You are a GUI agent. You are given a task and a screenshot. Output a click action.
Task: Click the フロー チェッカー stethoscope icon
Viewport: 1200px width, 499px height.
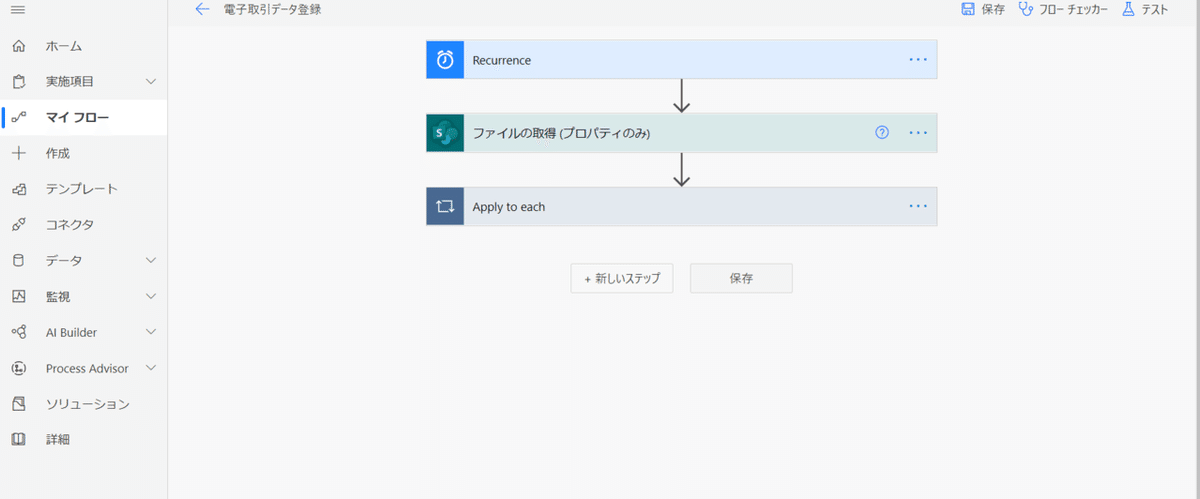pyautogui.click(x=1026, y=9)
